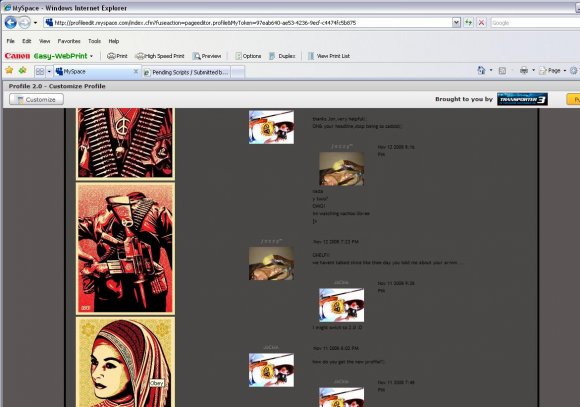
Task: Click the "Brought to you by" text
Action: [x=464, y=99]
